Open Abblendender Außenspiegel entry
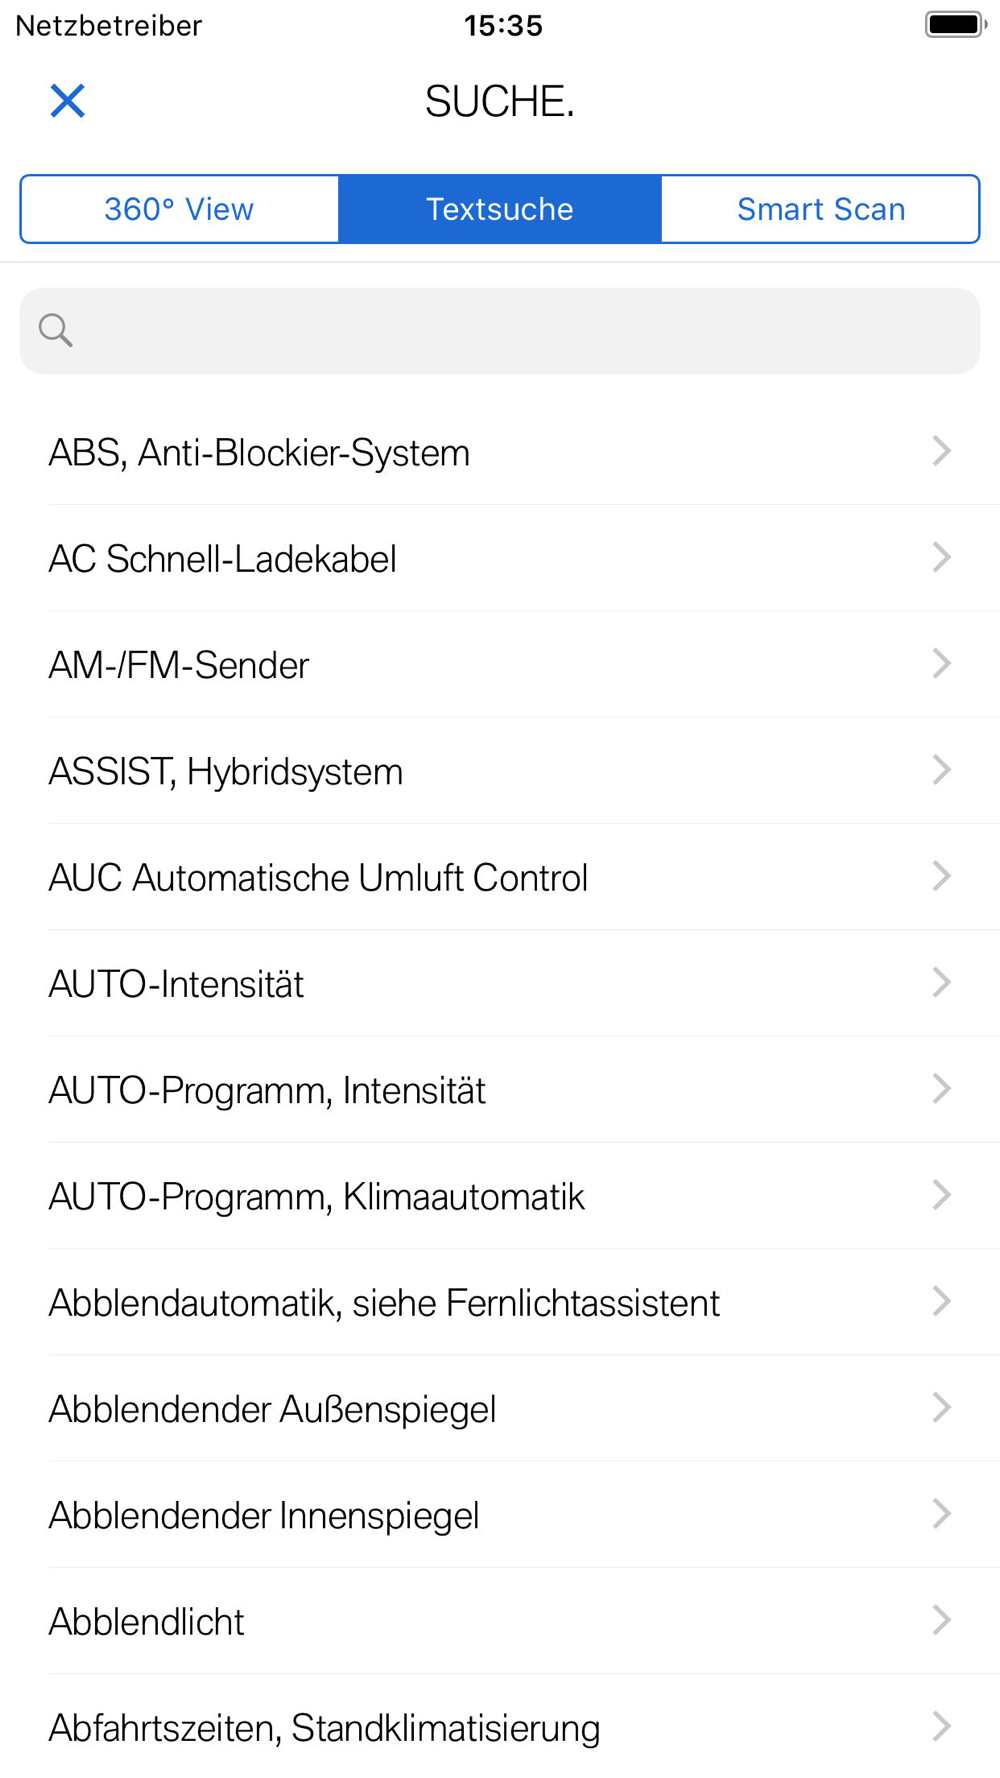Viewport: 1000px width, 1778px height. coord(500,1408)
